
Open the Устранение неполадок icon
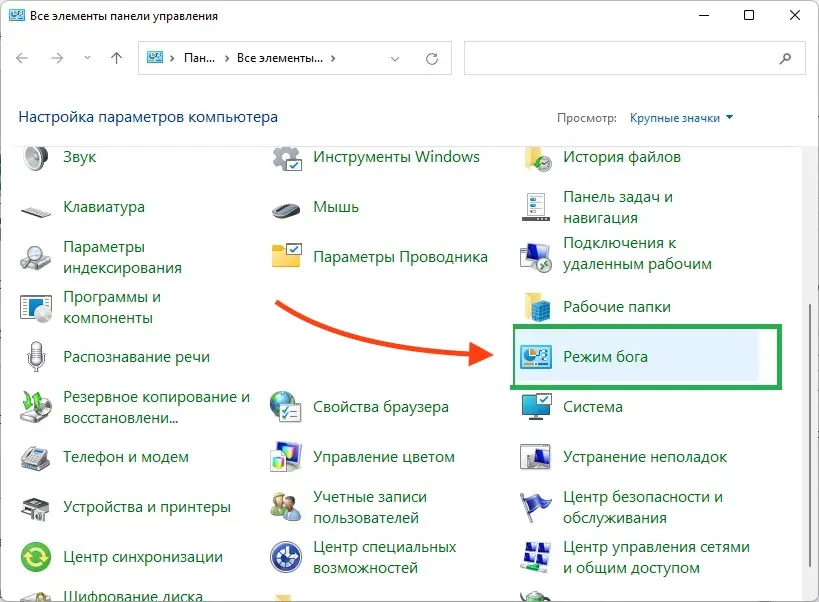pos(537,457)
